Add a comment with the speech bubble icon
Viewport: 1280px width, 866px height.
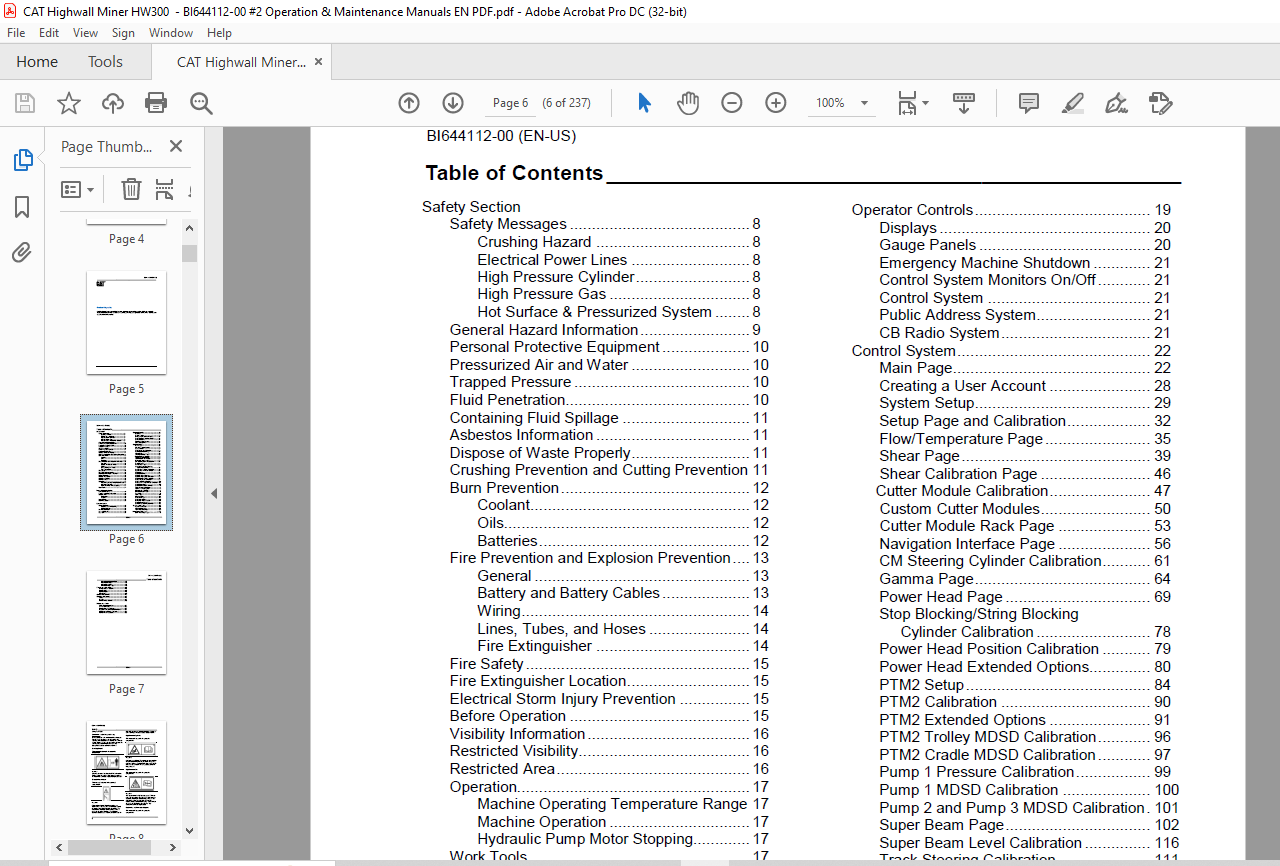pos(1028,103)
